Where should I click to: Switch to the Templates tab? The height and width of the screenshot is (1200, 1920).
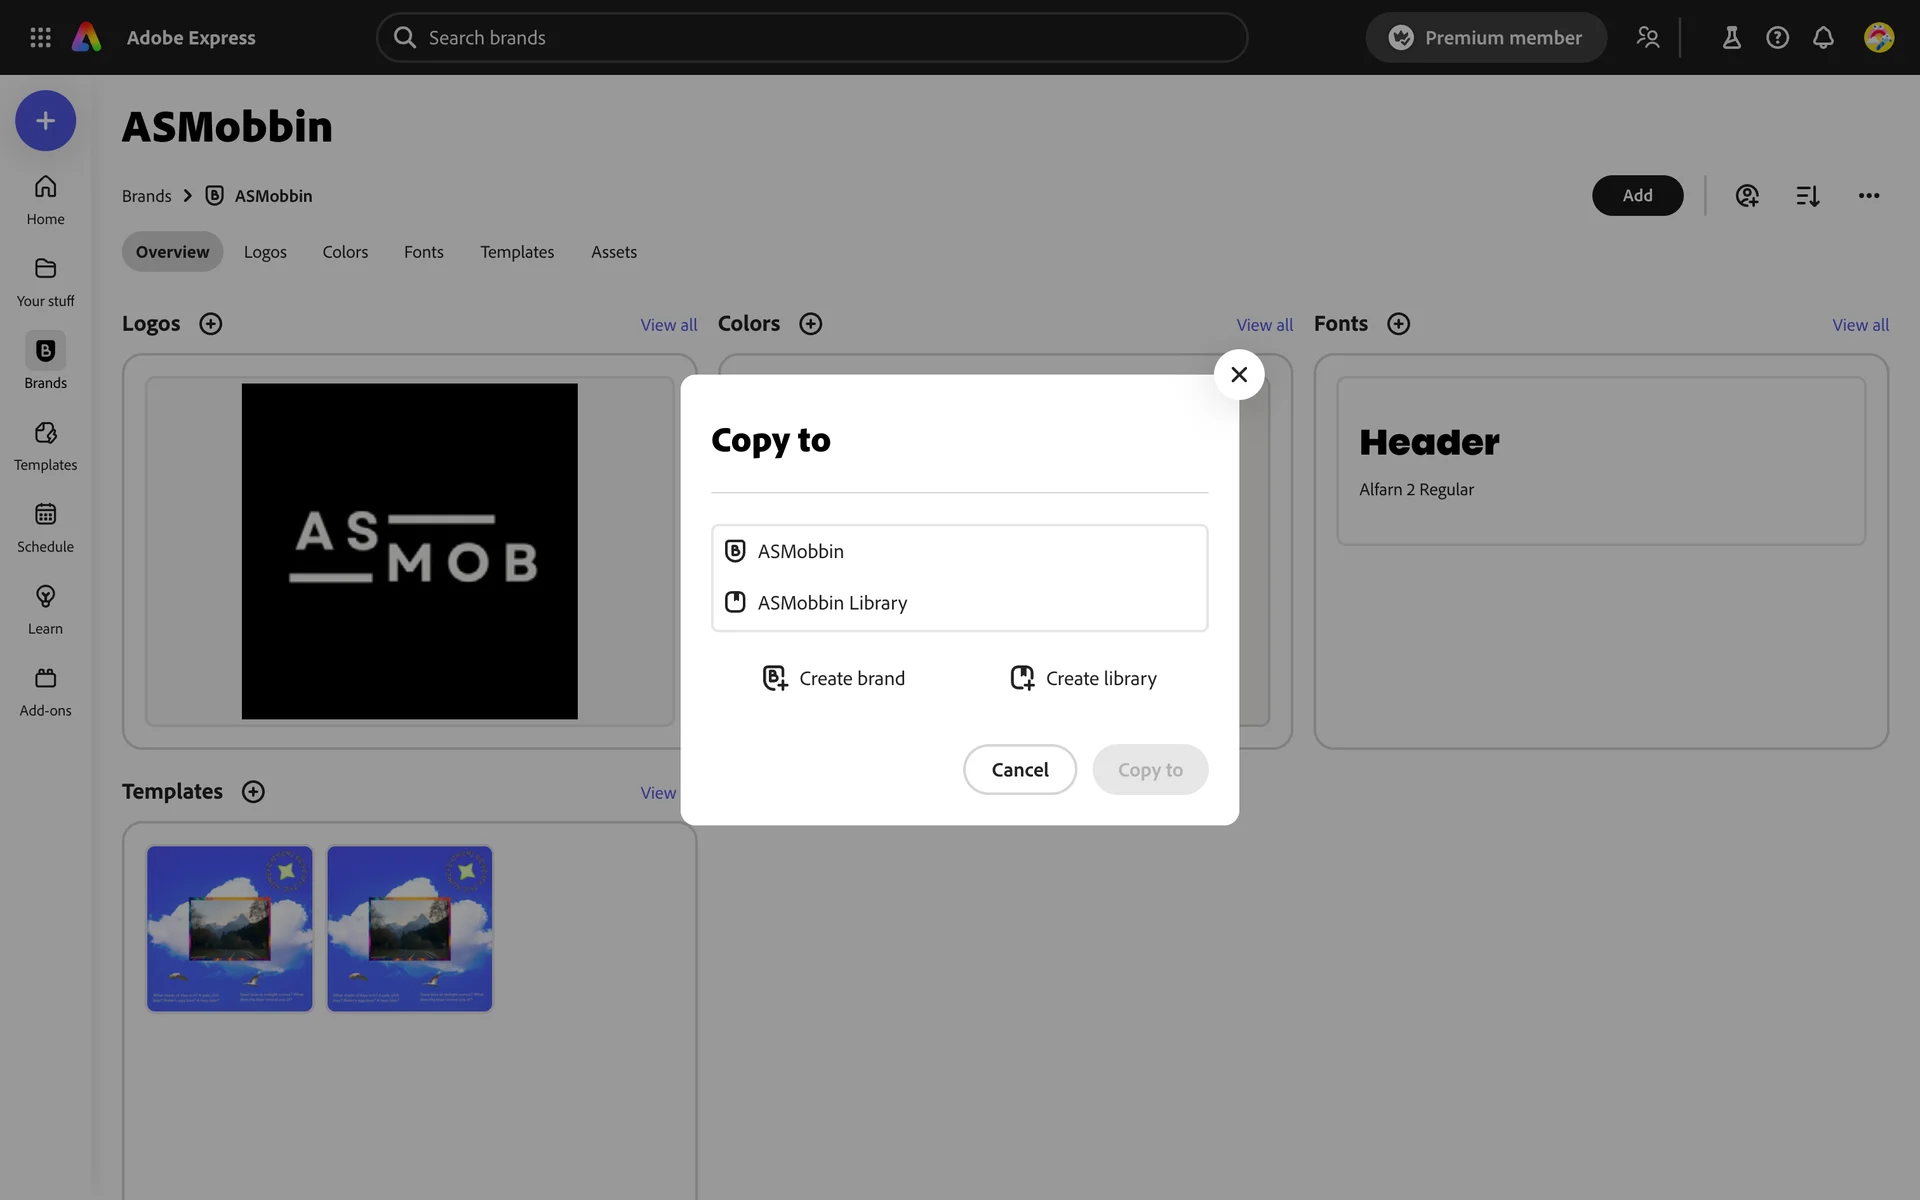pyautogui.click(x=516, y=252)
